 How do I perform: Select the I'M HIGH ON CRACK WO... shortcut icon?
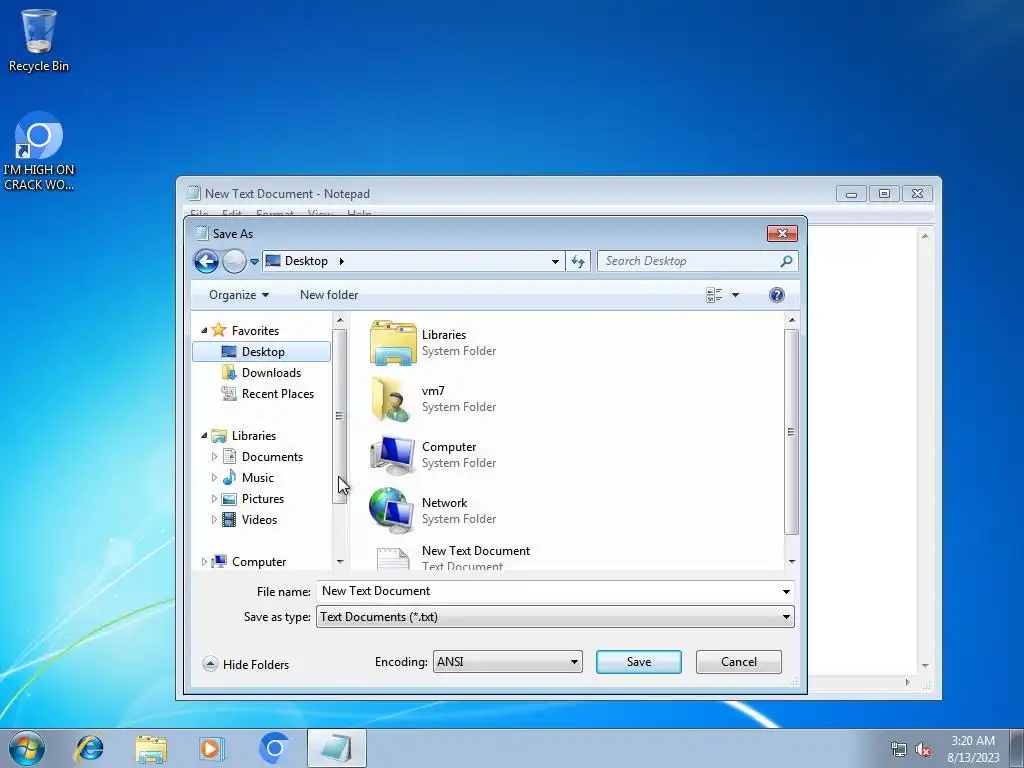point(39,151)
